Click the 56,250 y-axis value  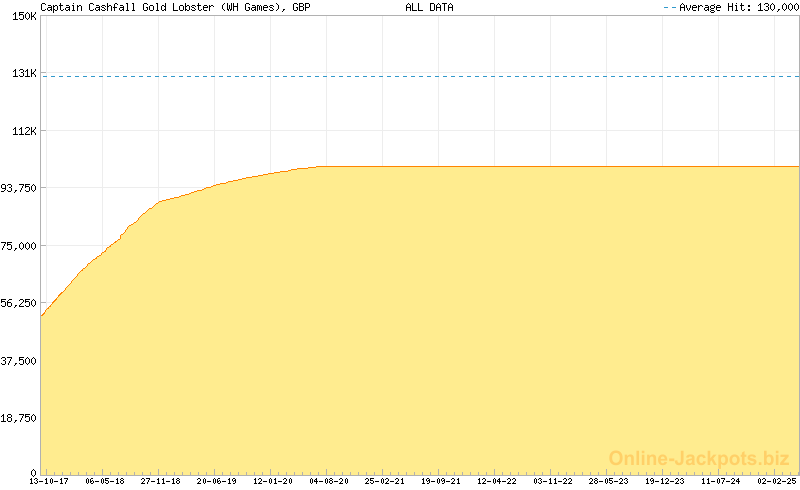[x=19, y=303]
